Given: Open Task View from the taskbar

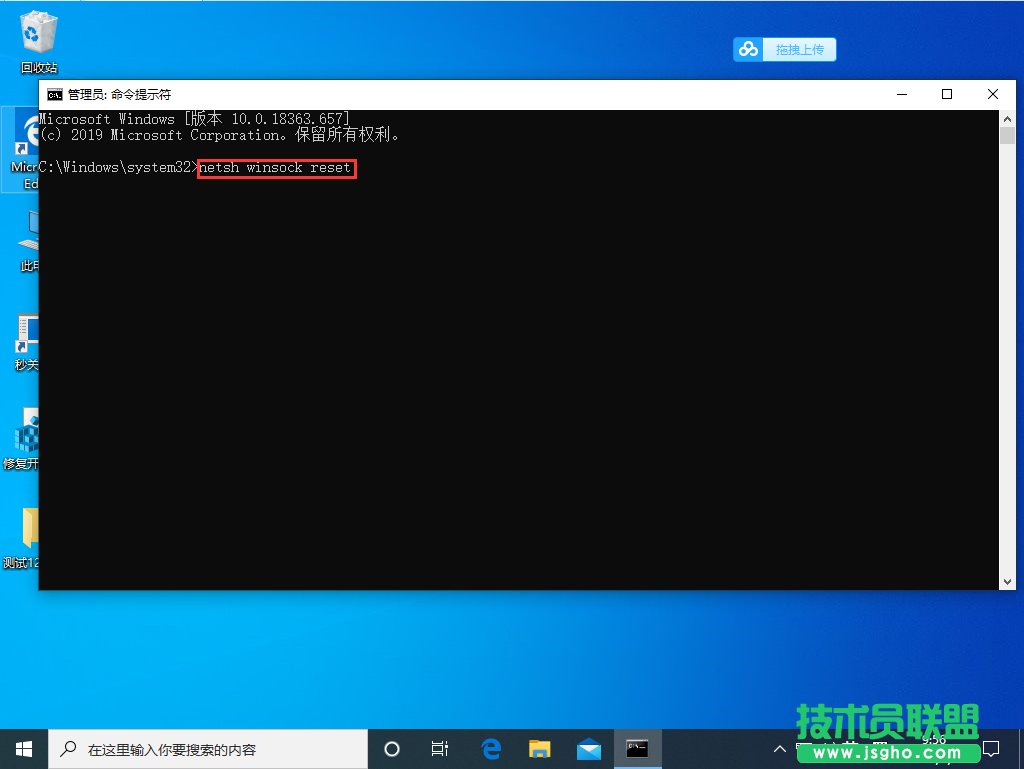Looking at the screenshot, I should pos(441,748).
